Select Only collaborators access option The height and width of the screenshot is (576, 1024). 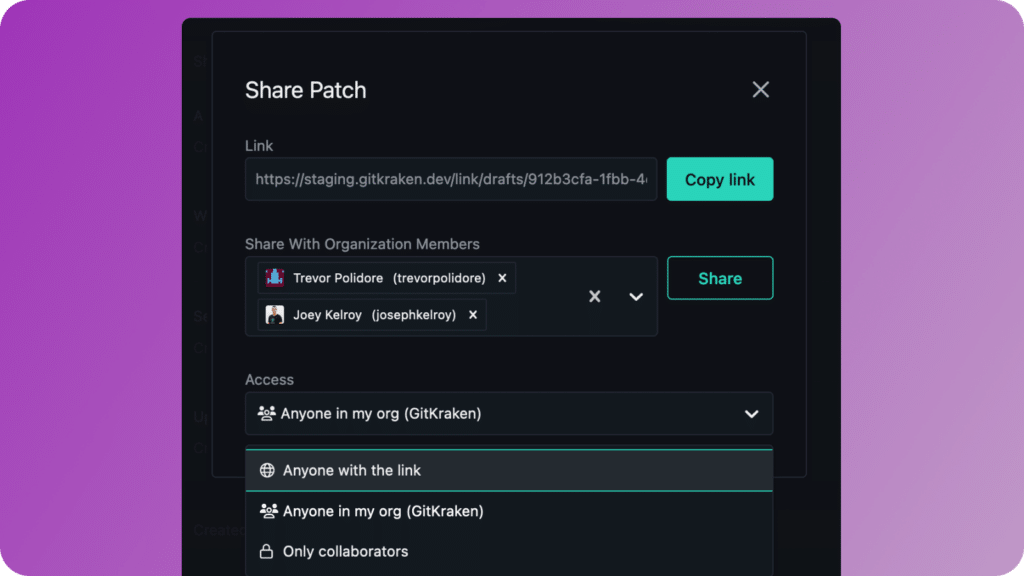[509, 551]
